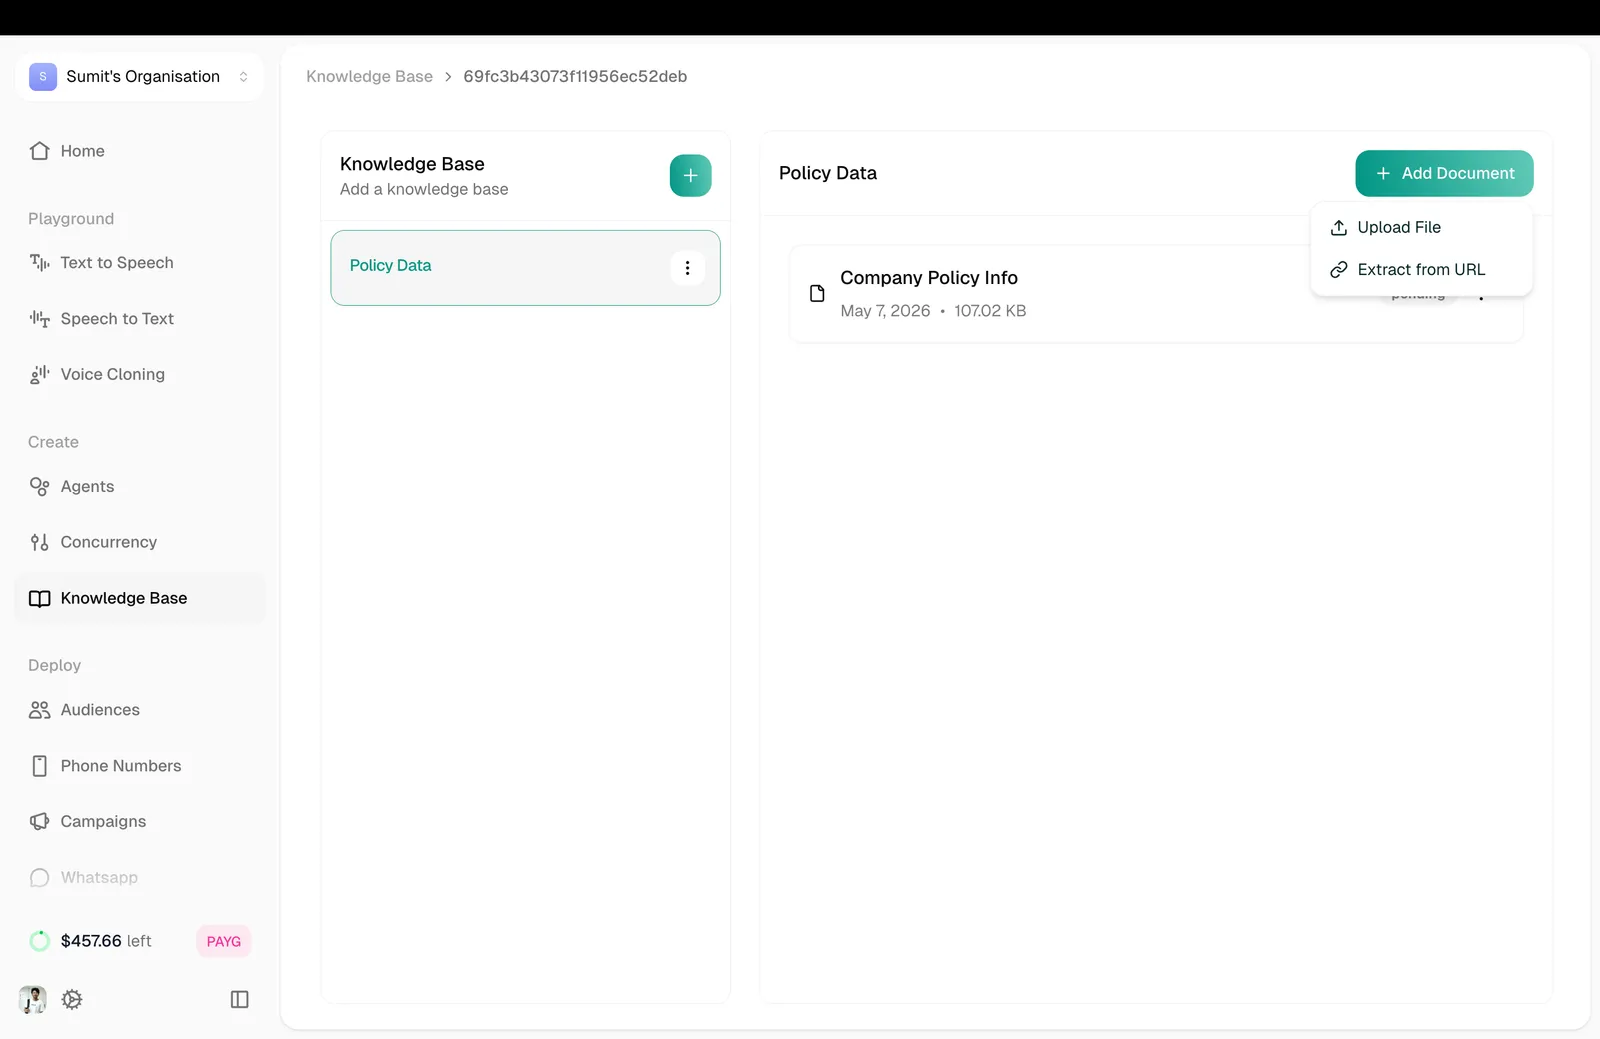Click the Concurrency sidebar icon
Viewport: 1600px width, 1039px height.
coord(39,542)
